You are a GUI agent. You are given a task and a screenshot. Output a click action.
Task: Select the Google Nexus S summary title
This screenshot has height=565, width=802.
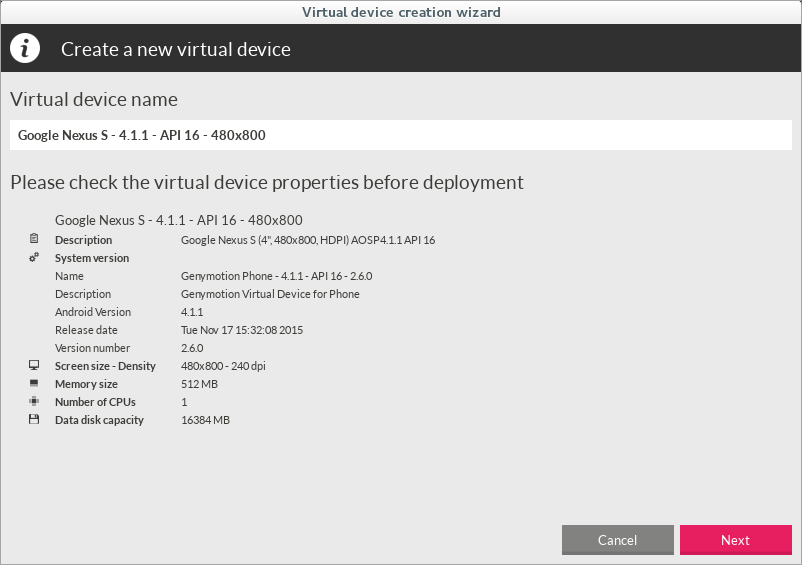click(x=179, y=220)
